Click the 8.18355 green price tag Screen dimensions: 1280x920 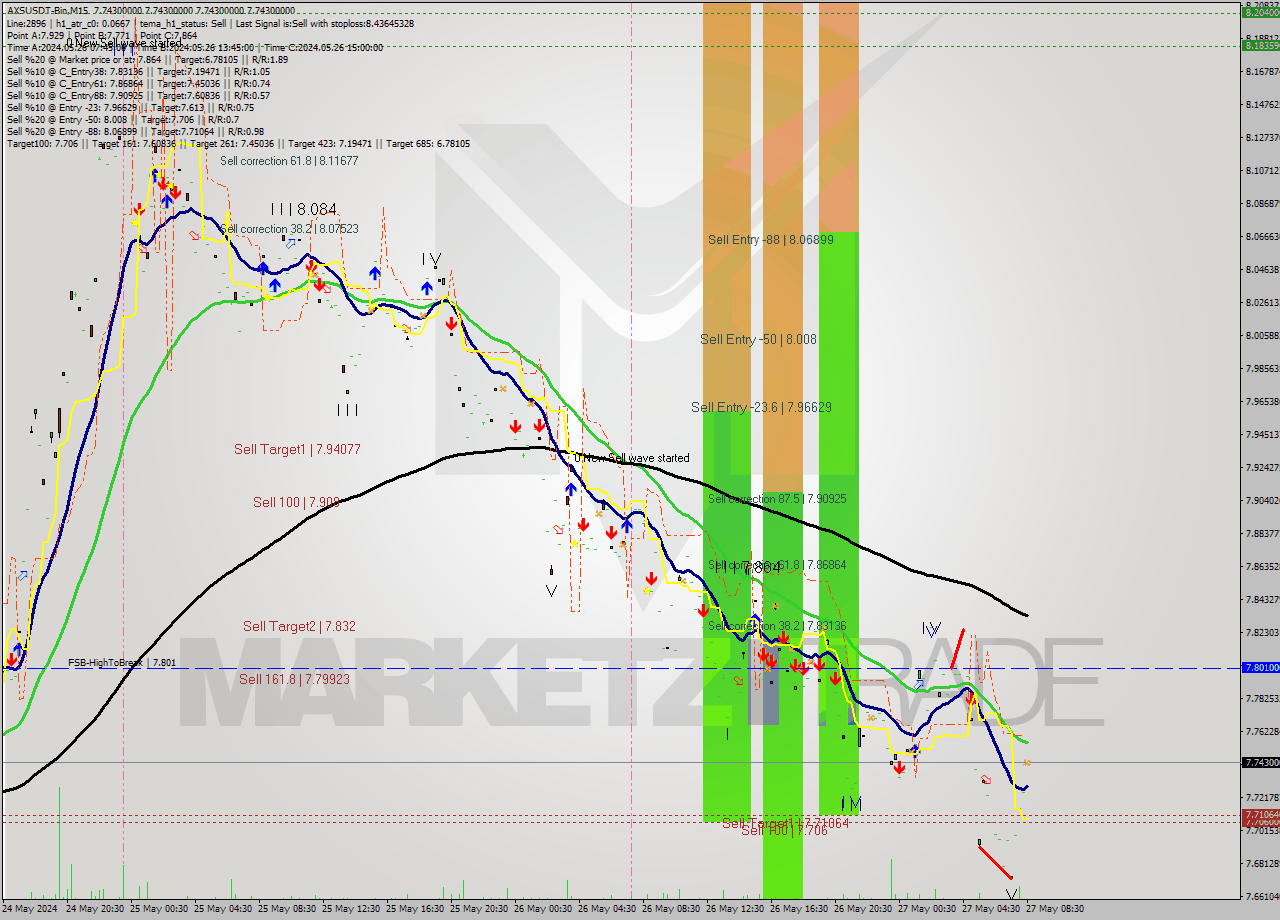click(x=1260, y=45)
